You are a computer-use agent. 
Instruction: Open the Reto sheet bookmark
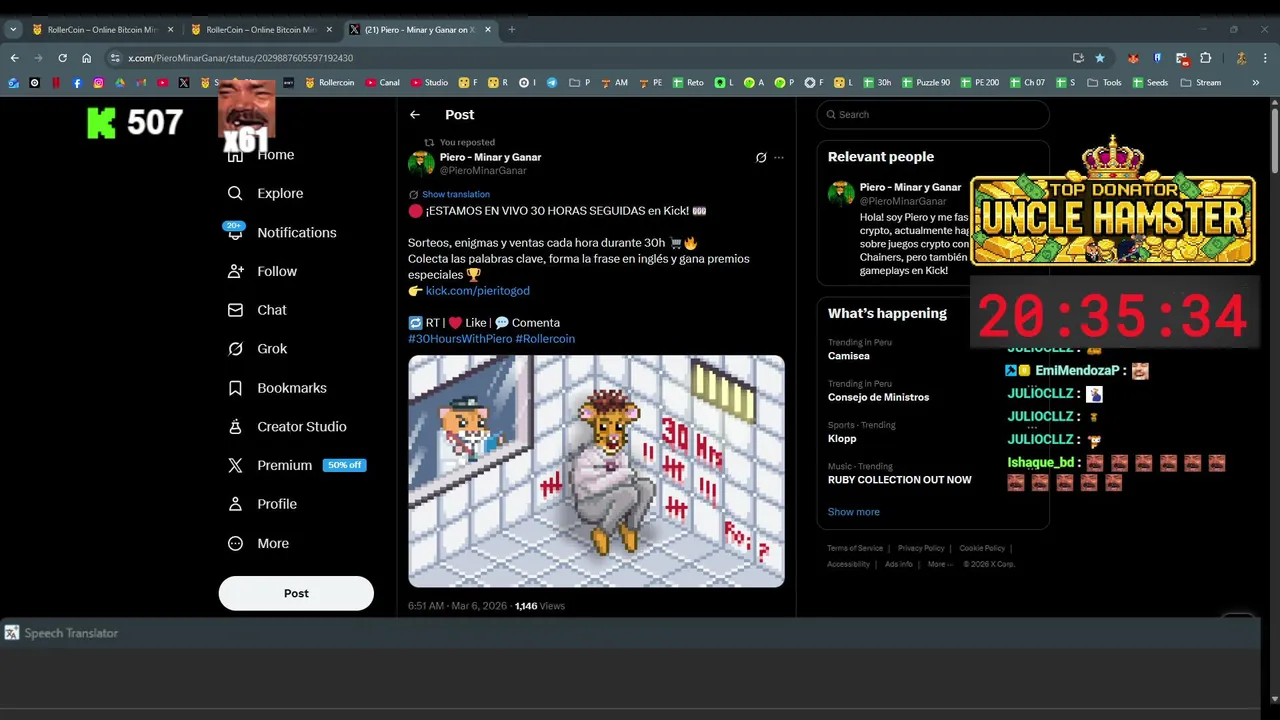point(688,83)
